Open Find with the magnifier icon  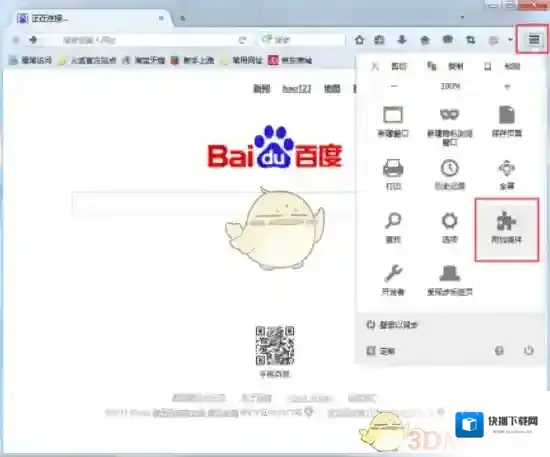coord(393,227)
